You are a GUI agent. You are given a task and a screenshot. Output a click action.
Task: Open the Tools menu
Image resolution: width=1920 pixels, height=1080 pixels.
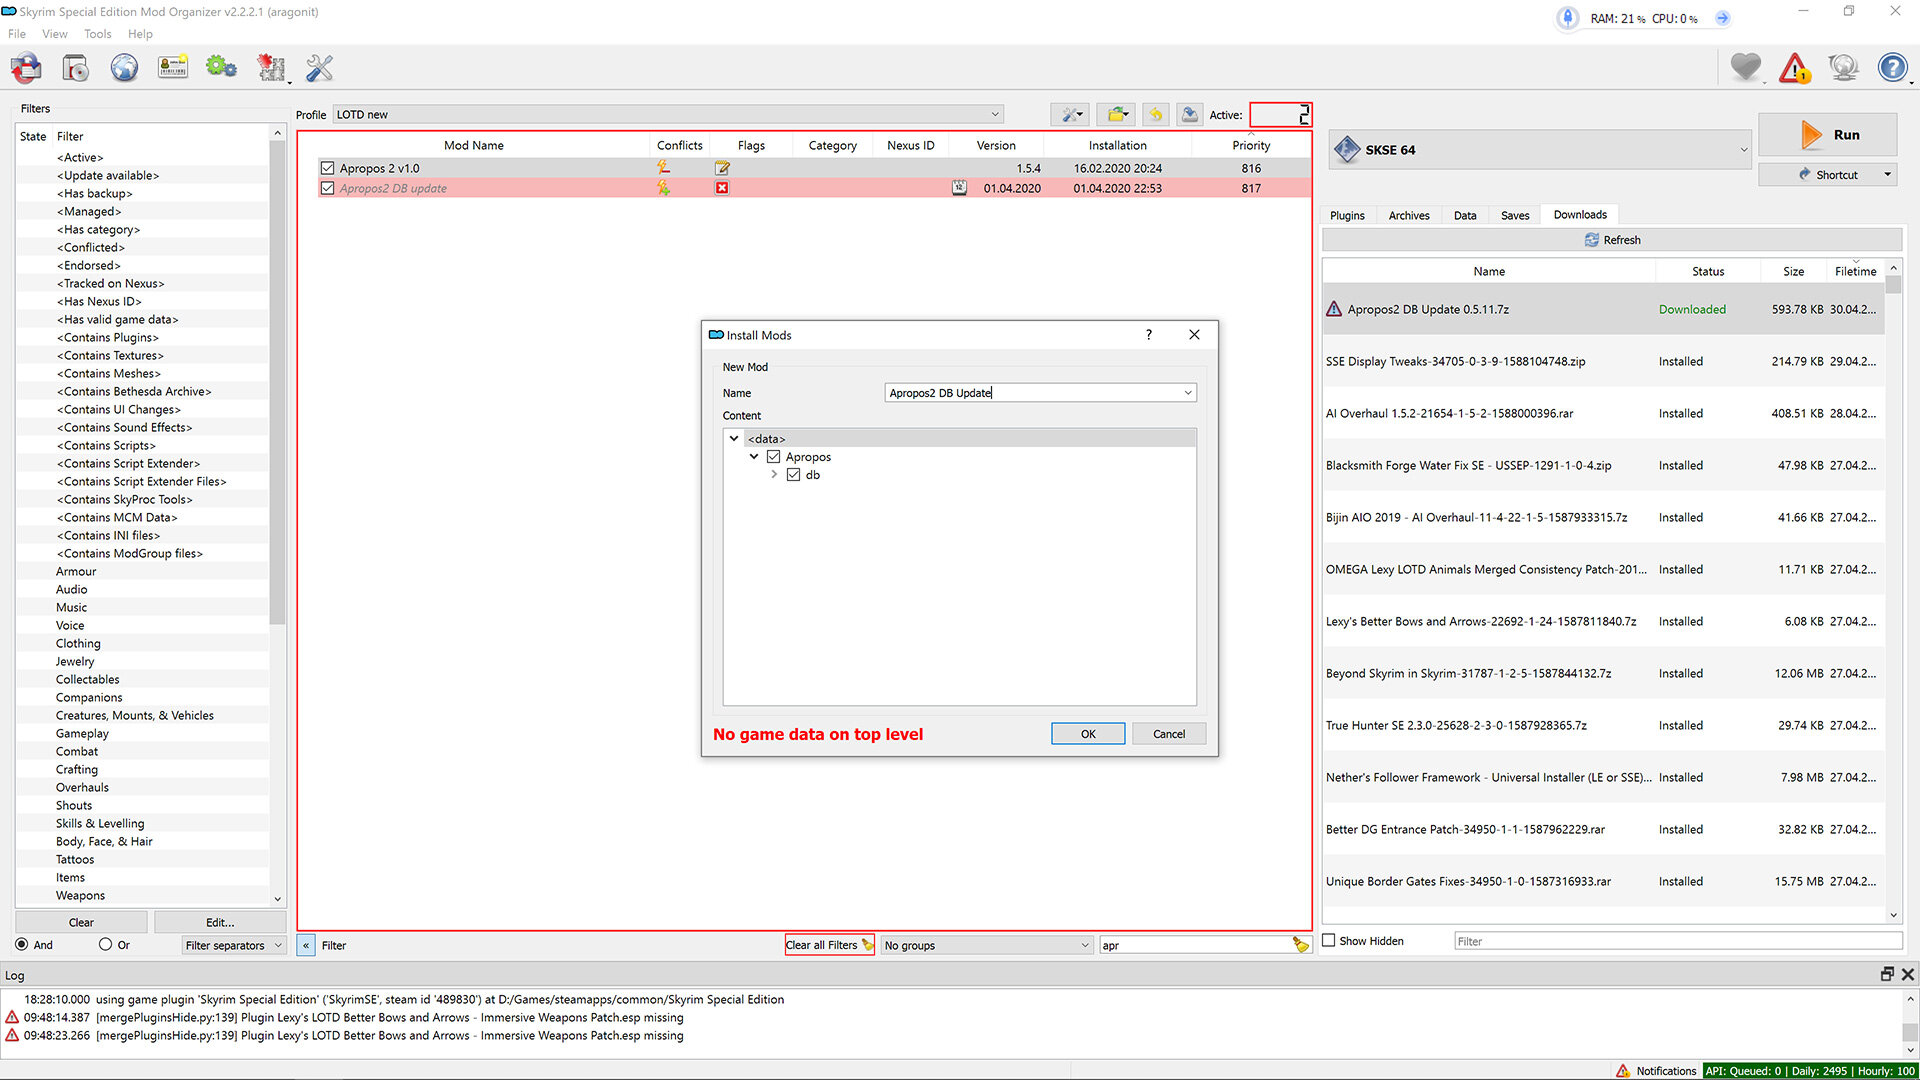98,34
